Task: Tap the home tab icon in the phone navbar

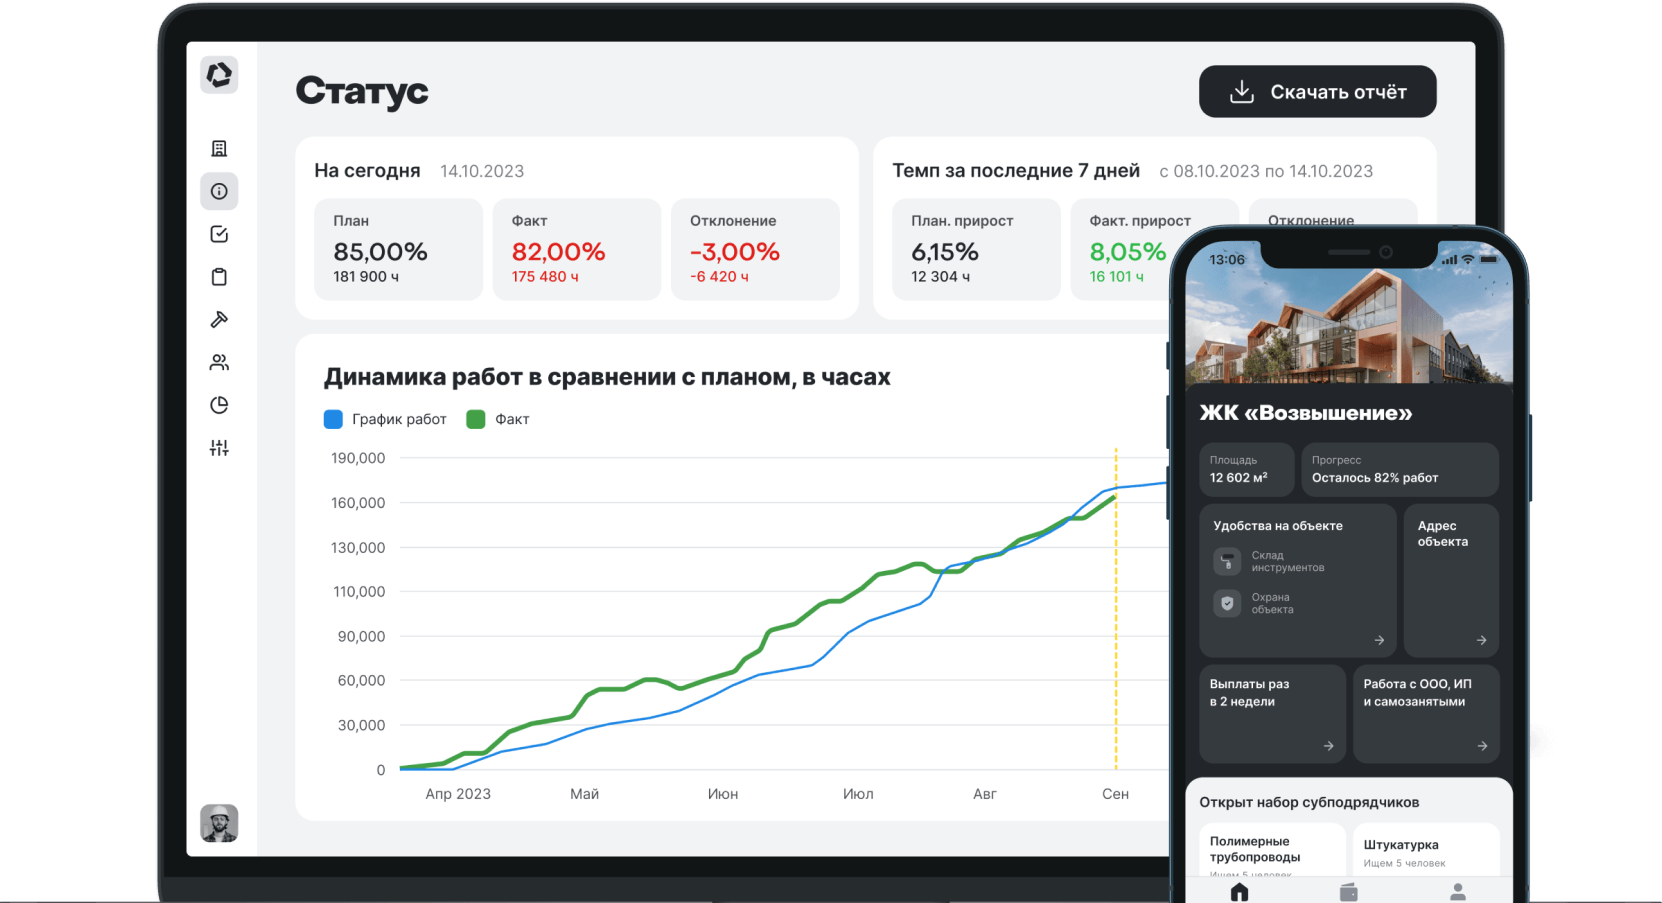Action: click(1240, 891)
